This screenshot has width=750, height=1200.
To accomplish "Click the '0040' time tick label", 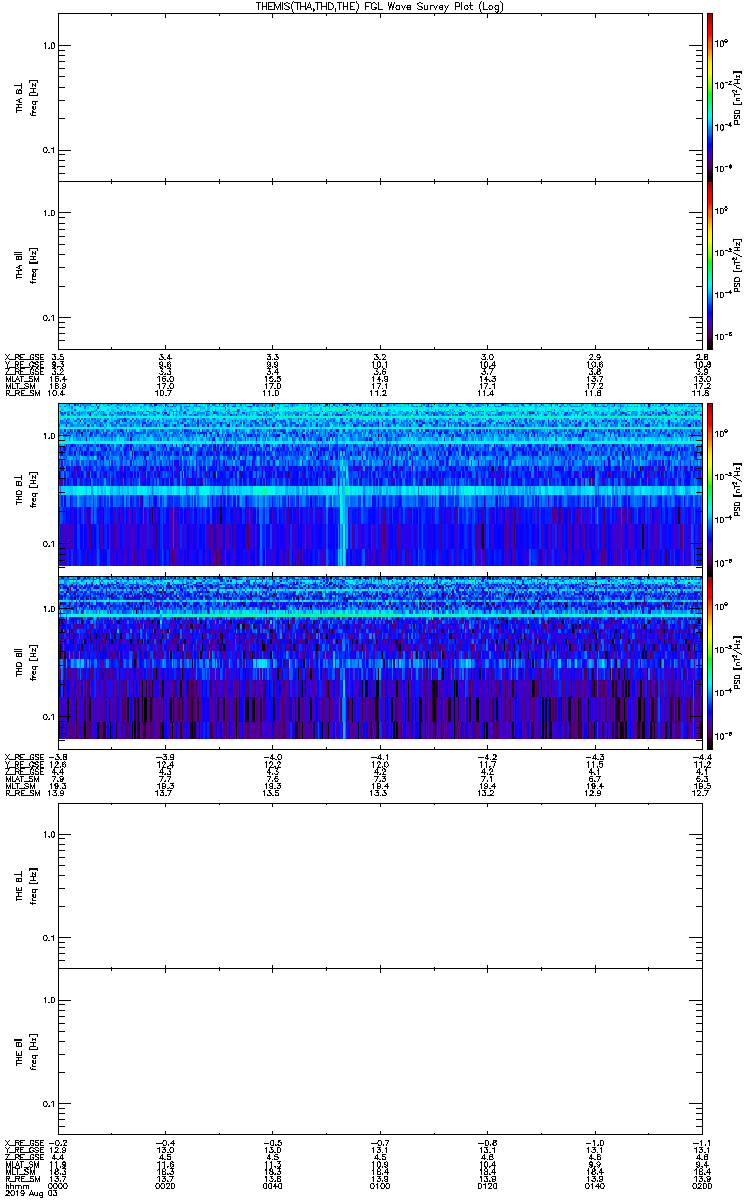I will pos(273,1186).
